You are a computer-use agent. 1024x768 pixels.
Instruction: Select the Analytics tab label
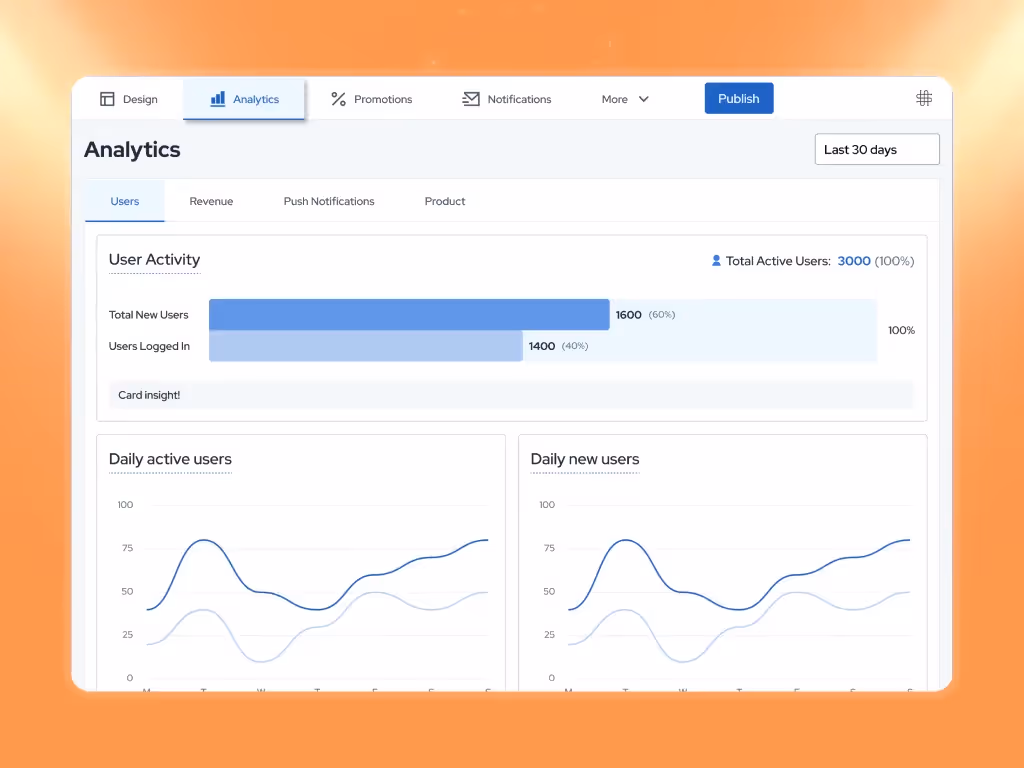pyautogui.click(x=255, y=99)
